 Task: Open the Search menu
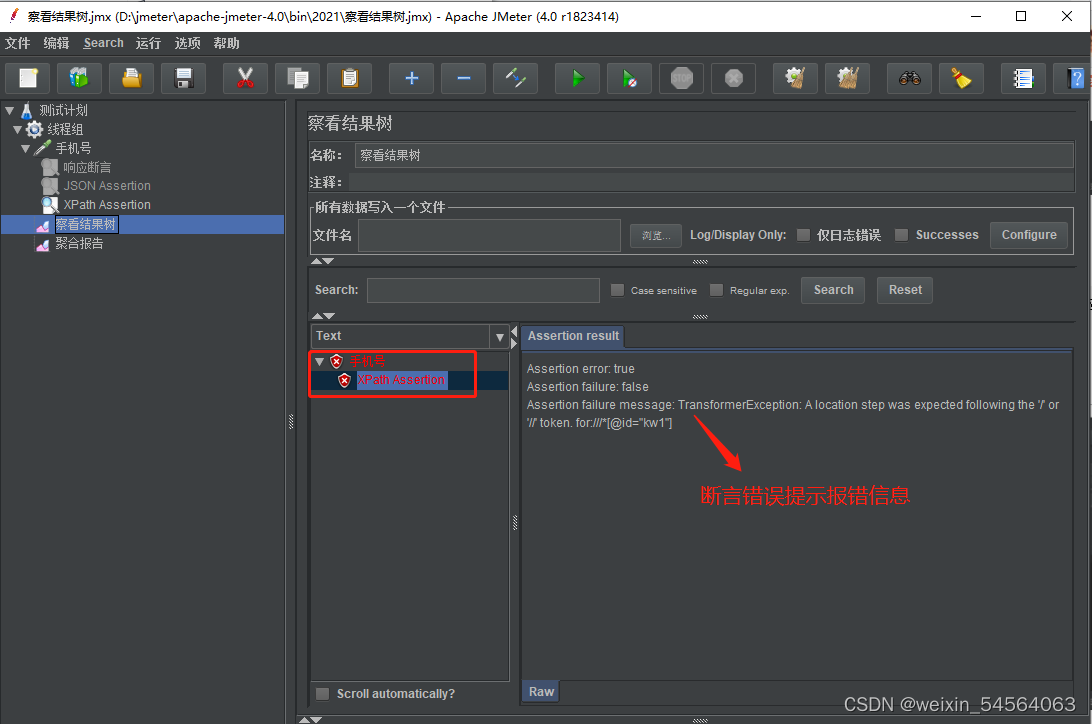[104, 43]
